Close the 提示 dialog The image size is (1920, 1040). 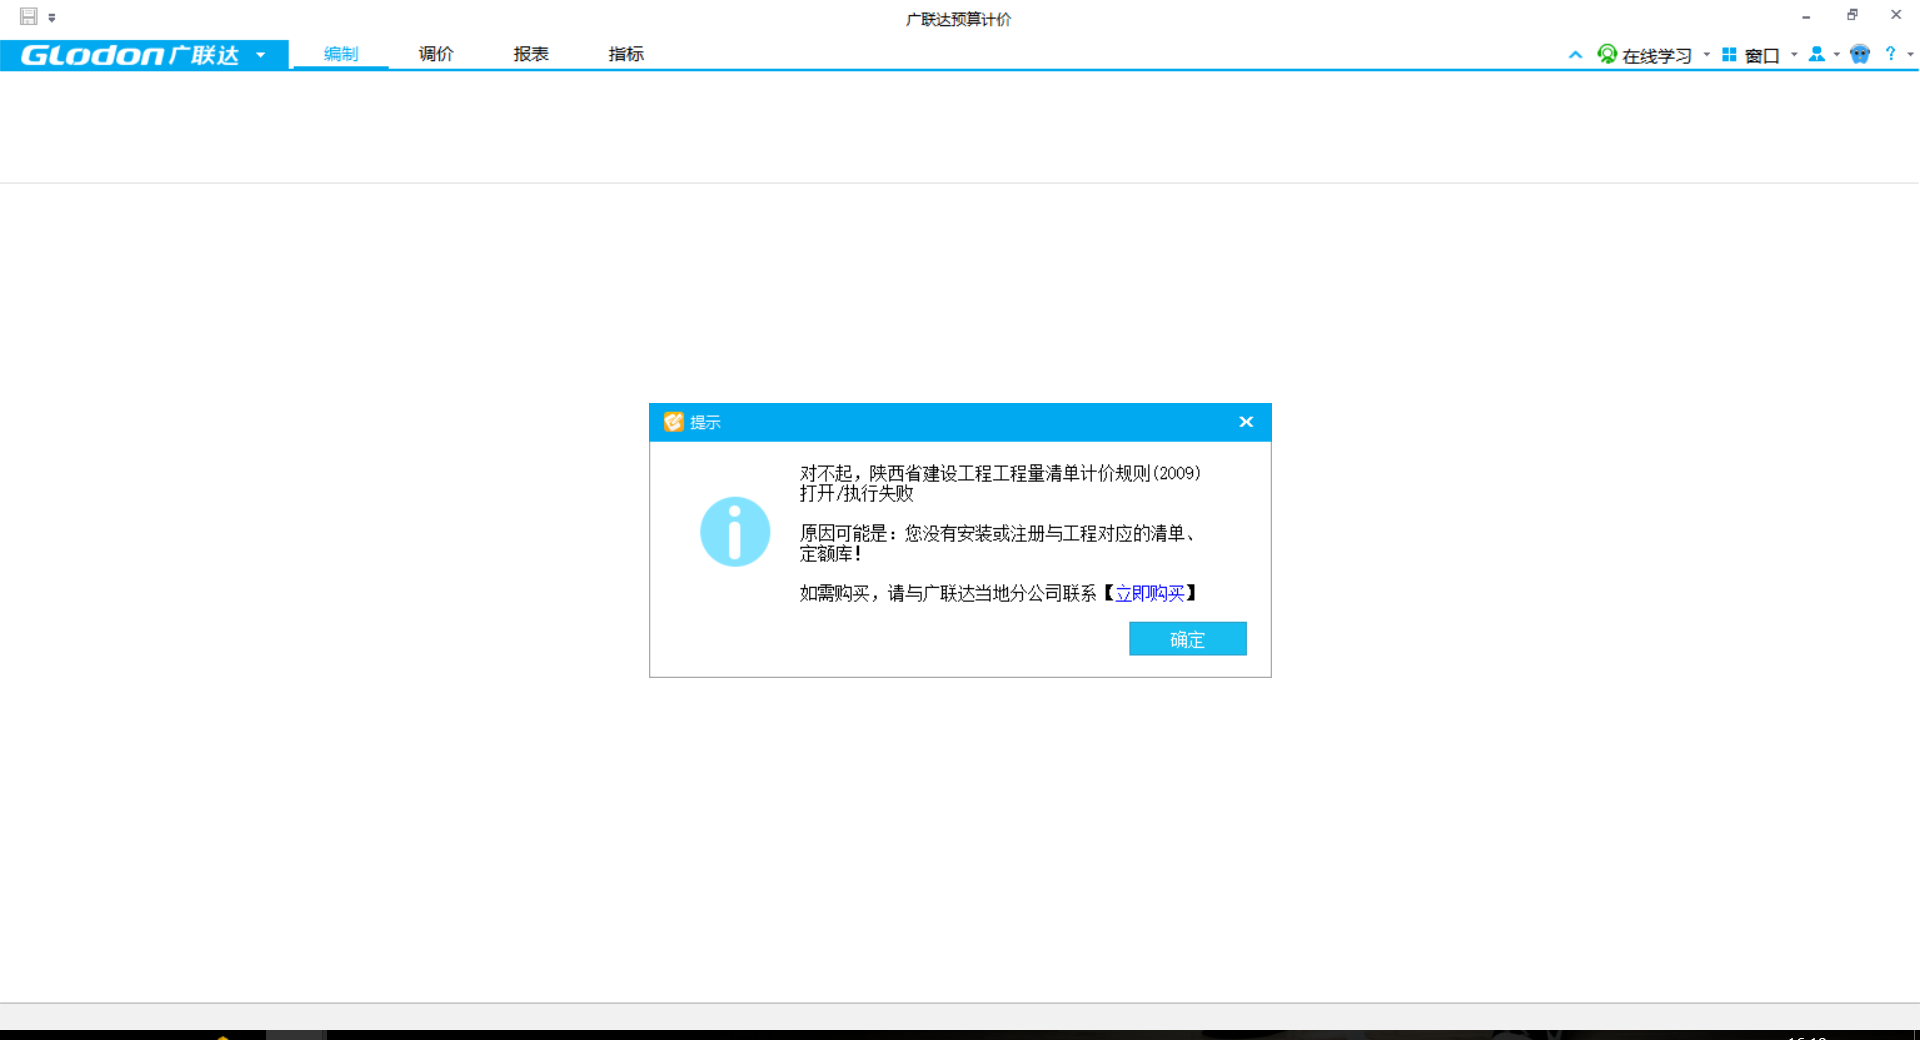(x=1246, y=422)
